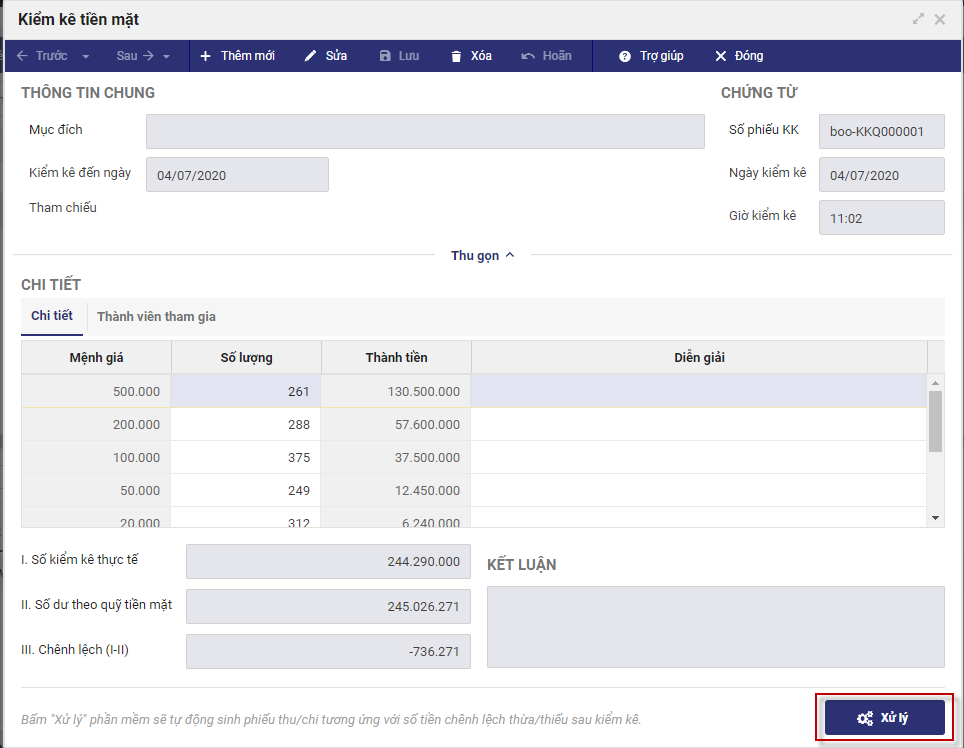Select quantity cell 261
The image size is (964, 748).
[246, 391]
